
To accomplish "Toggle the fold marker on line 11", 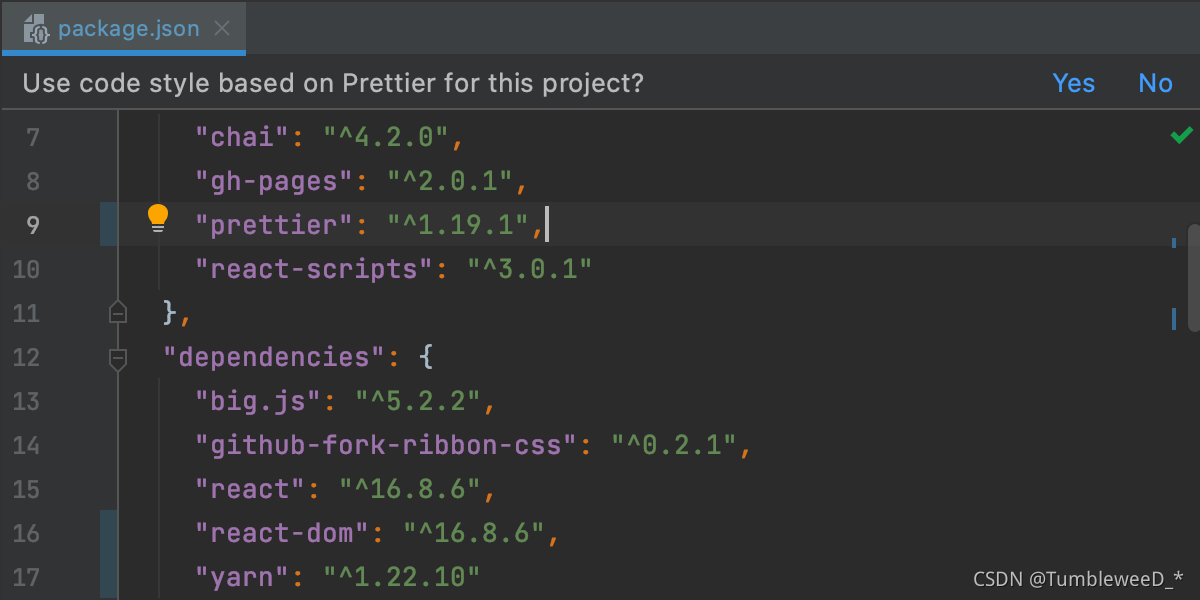I will pyautogui.click(x=118, y=313).
